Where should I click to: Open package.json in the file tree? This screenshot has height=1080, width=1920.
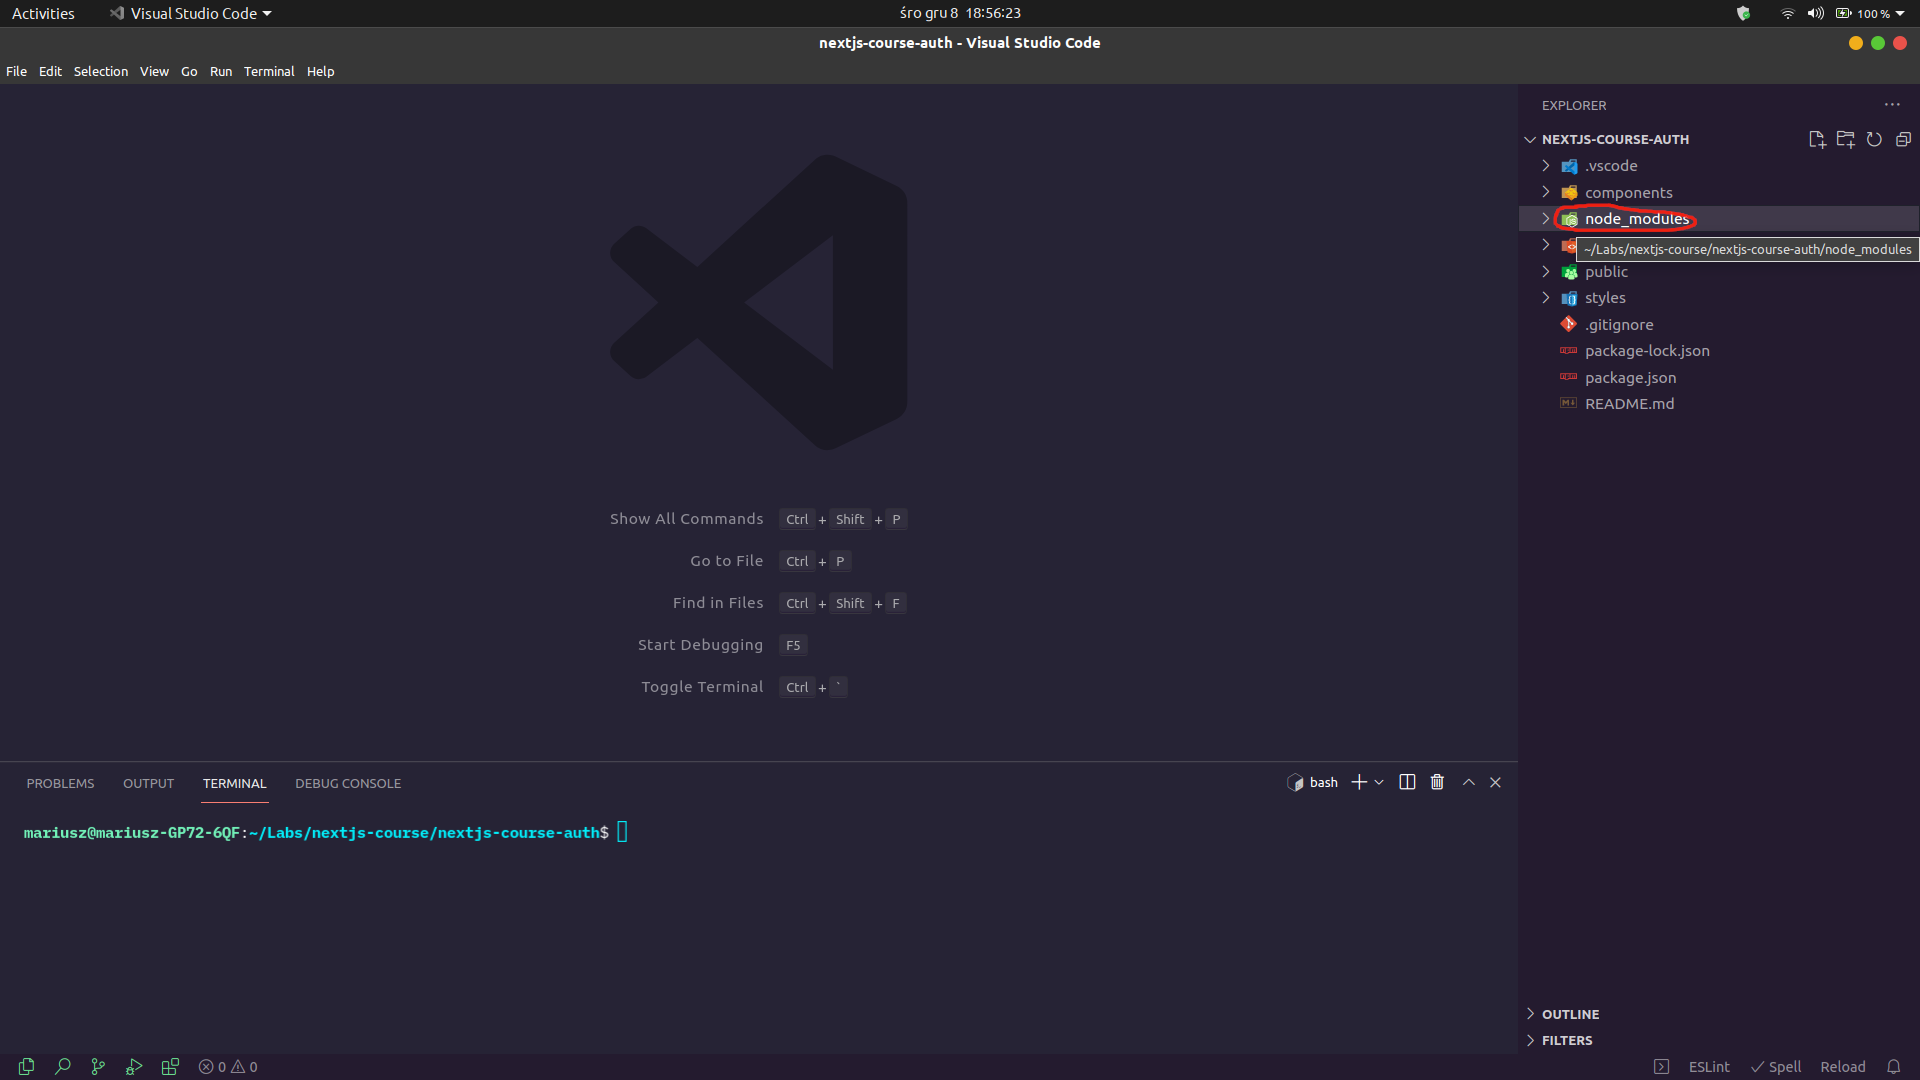pos(1630,378)
